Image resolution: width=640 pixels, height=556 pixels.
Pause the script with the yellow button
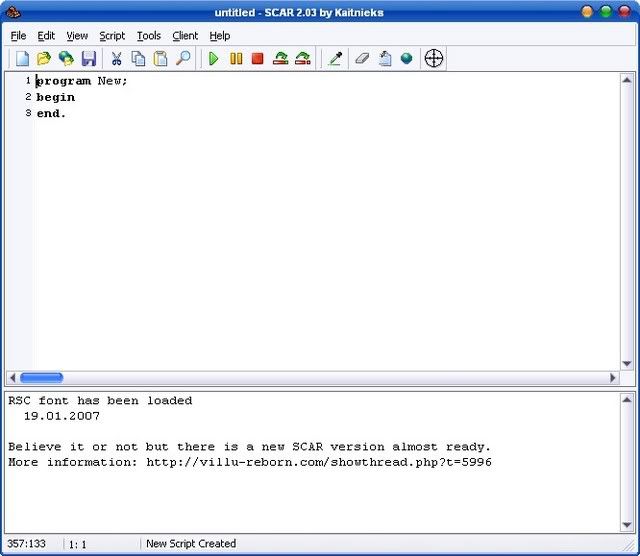click(236, 59)
